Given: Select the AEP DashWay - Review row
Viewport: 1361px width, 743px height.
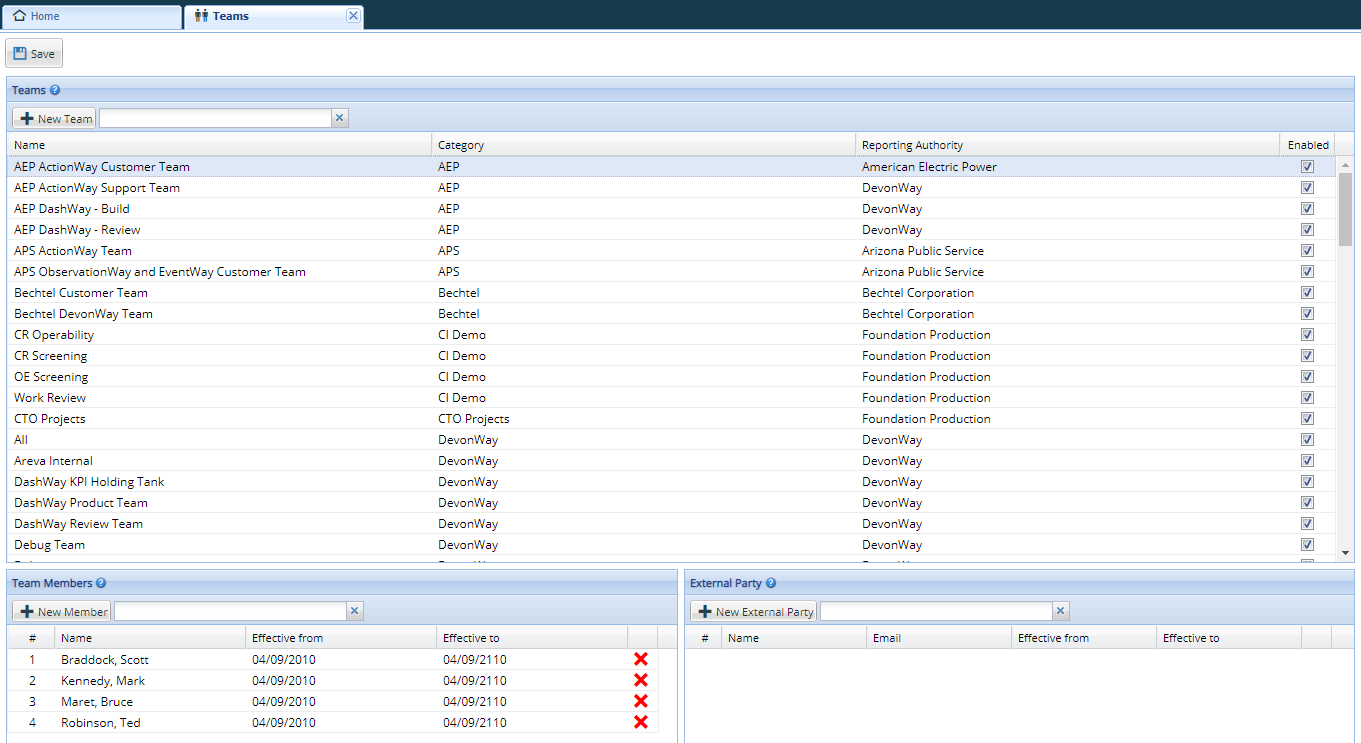Looking at the screenshot, I should click(x=672, y=230).
